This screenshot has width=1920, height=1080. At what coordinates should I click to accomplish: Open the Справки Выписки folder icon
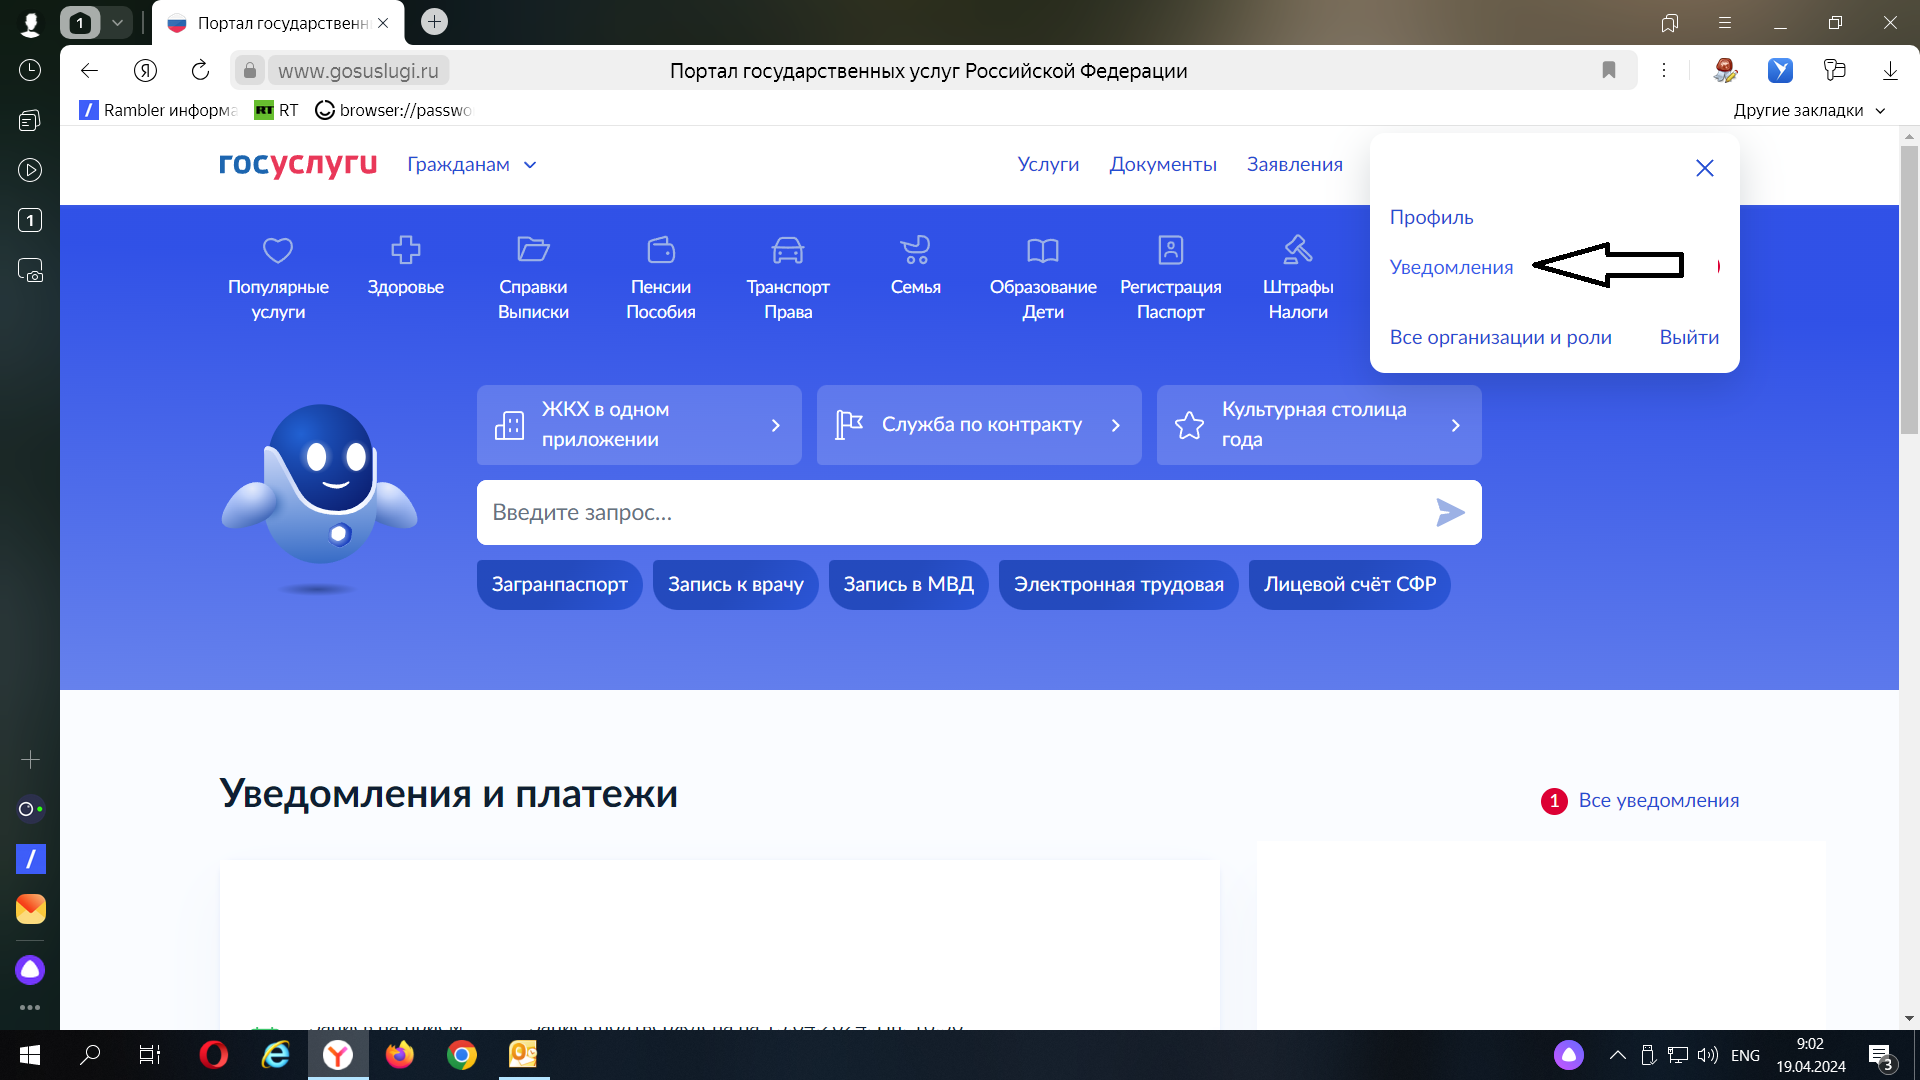coord(533,250)
